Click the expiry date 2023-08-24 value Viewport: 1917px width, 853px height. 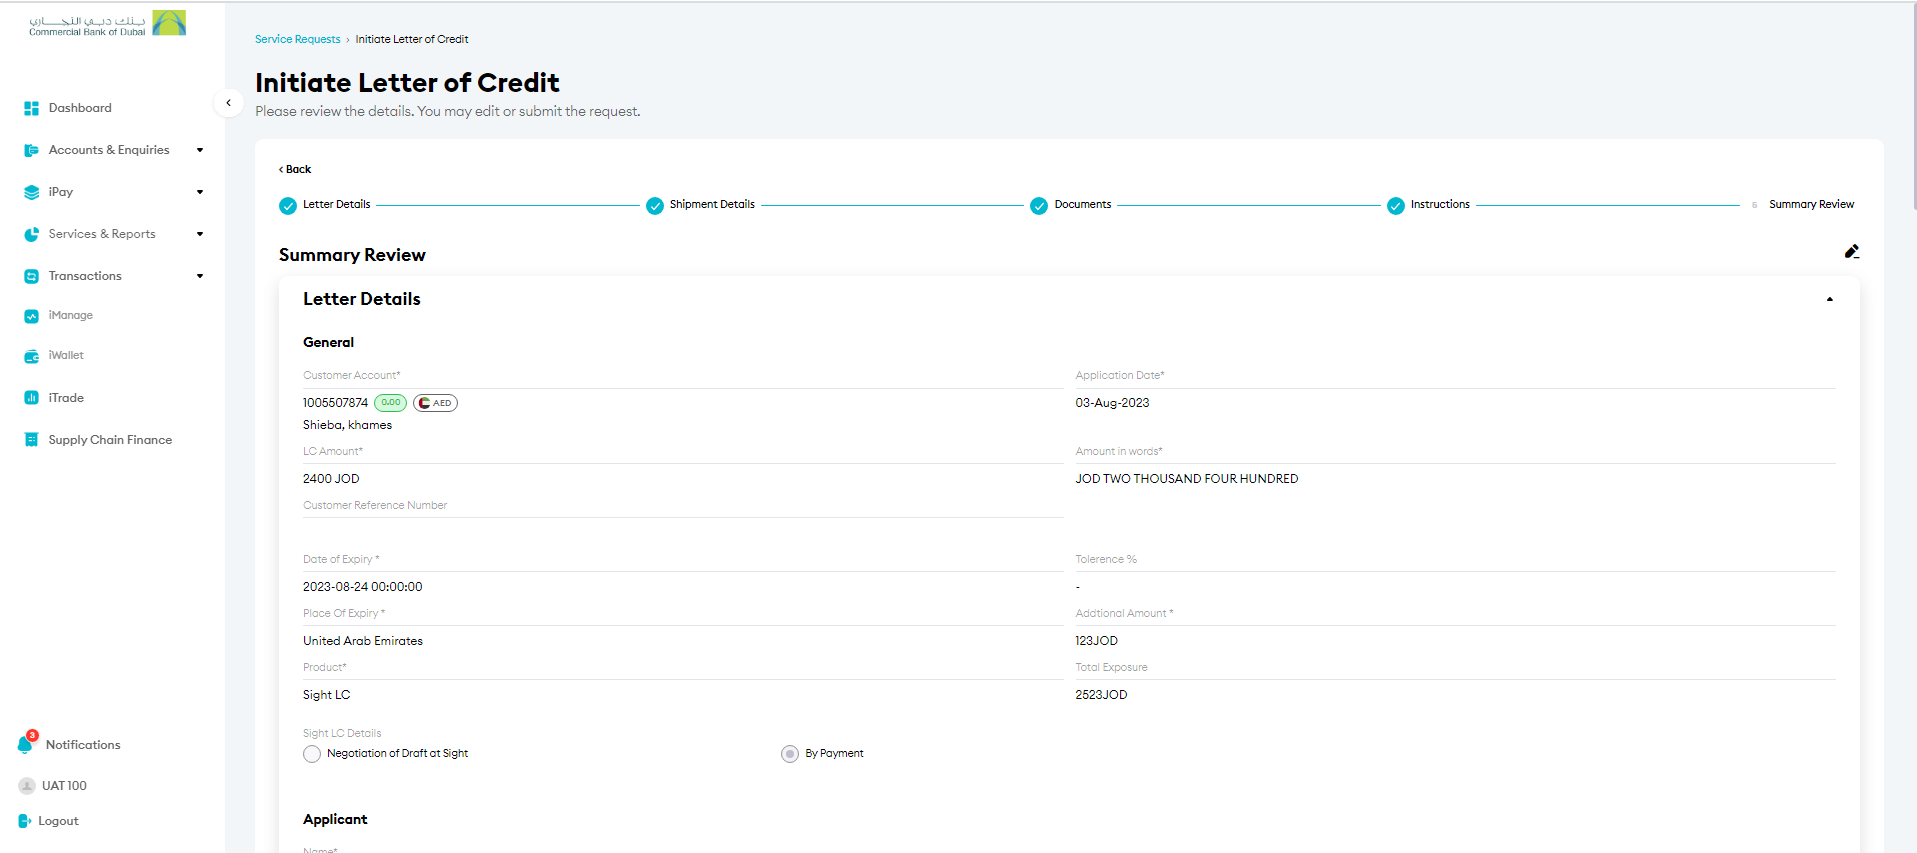tap(362, 587)
